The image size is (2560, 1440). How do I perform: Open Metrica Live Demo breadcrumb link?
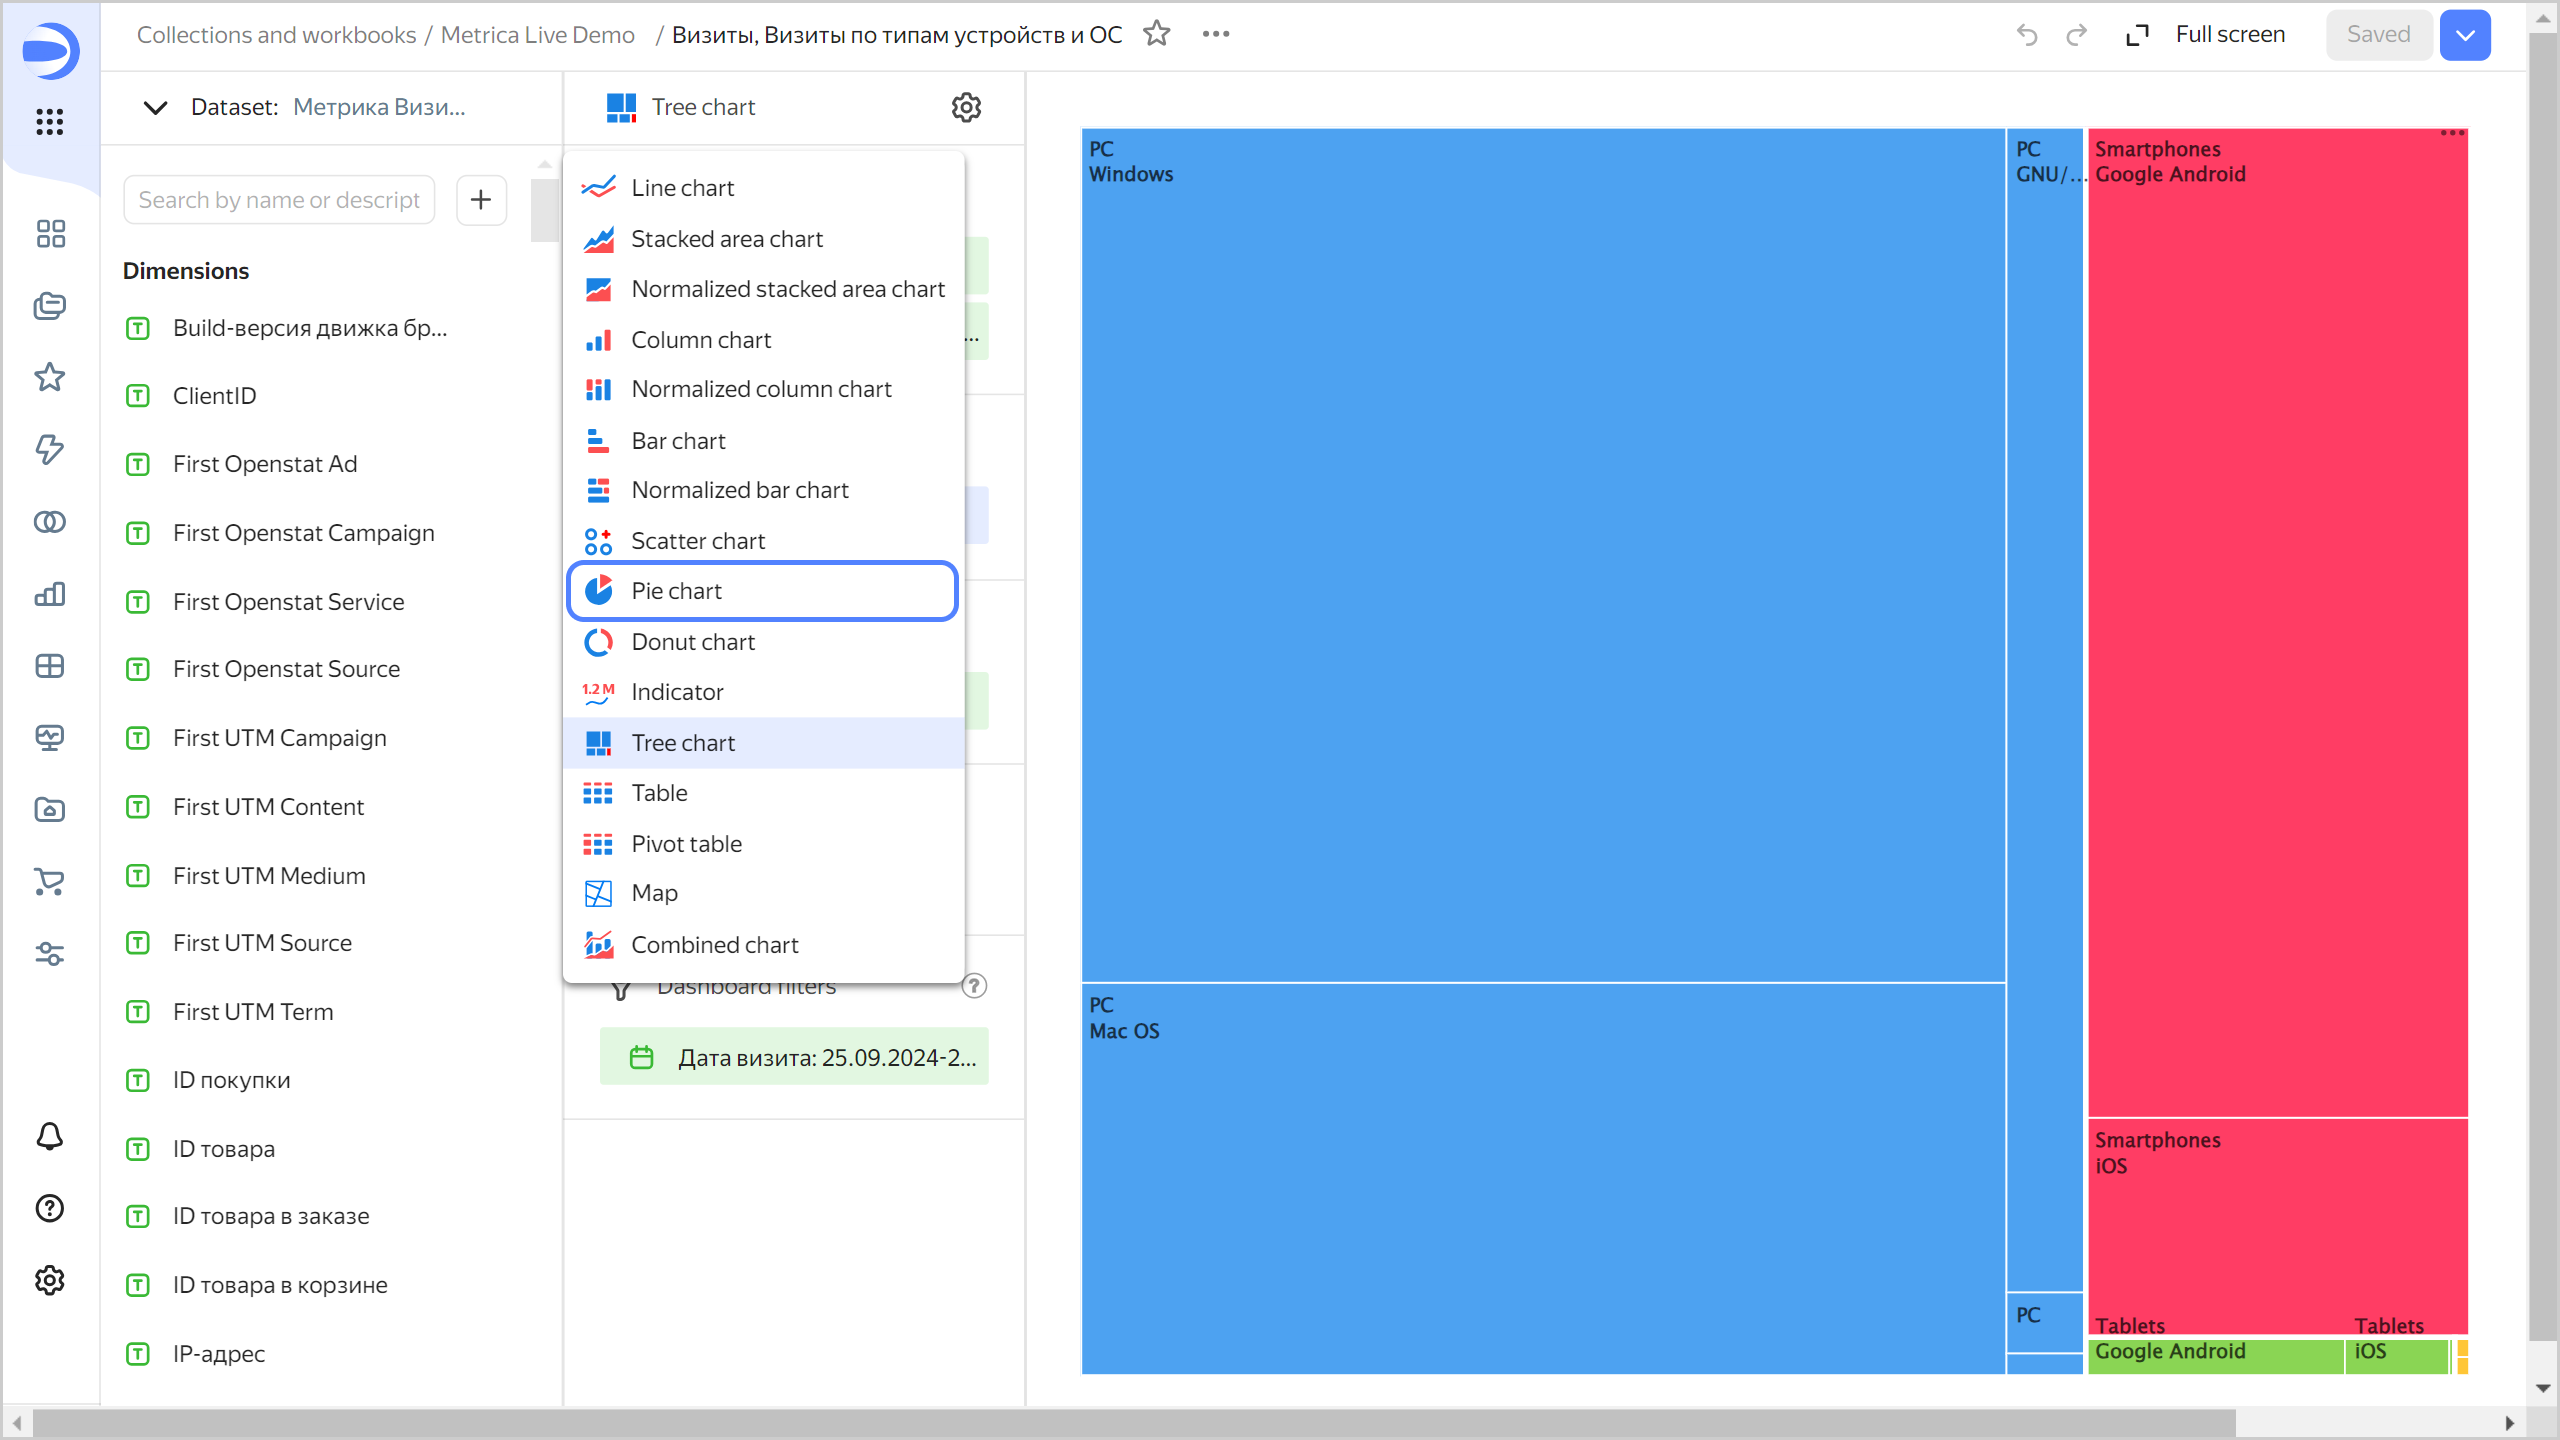tap(537, 35)
